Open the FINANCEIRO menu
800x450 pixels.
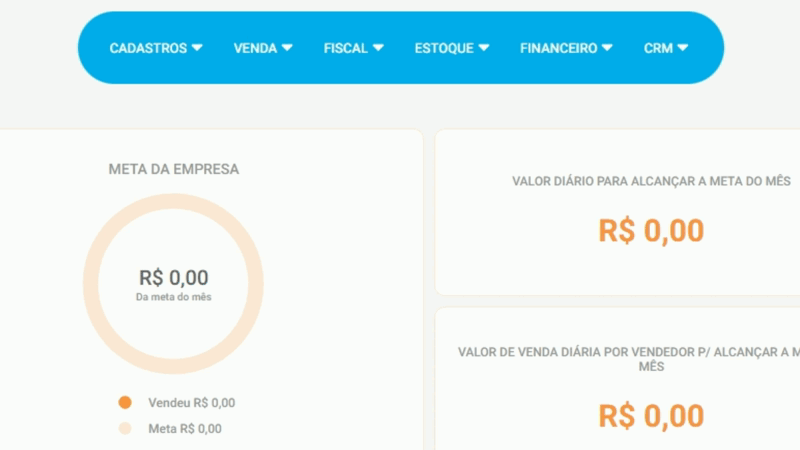566,48
